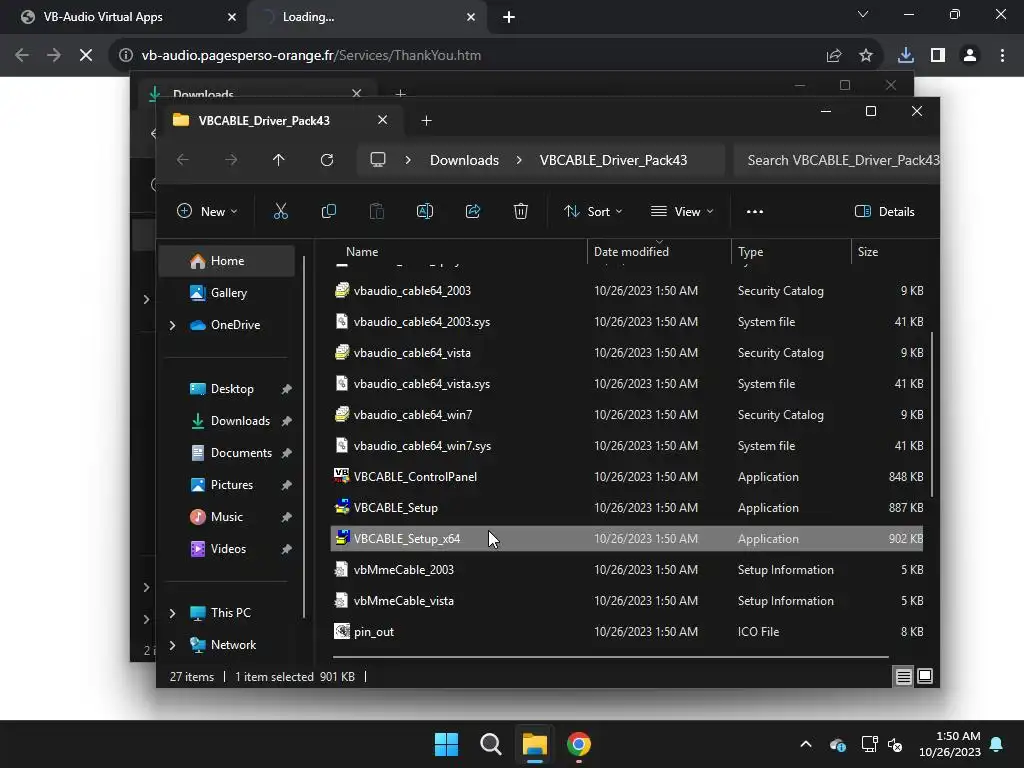Share this page icon in Chrome

[x=834, y=56]
